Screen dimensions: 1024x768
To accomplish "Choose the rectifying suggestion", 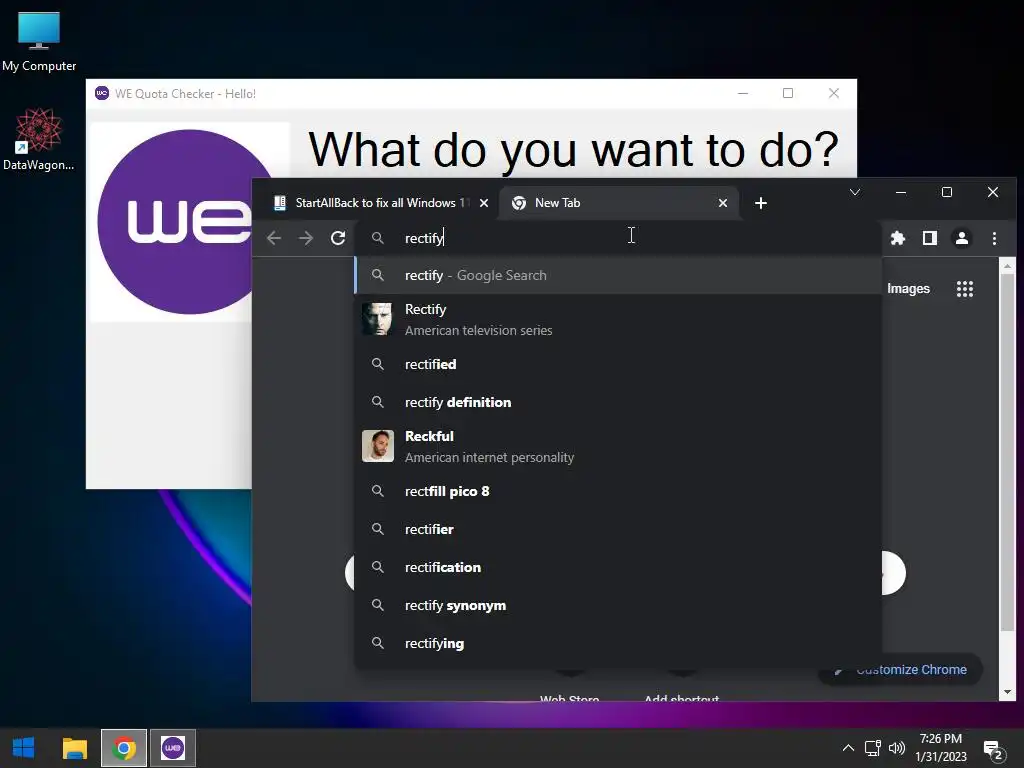I will 618,643.
